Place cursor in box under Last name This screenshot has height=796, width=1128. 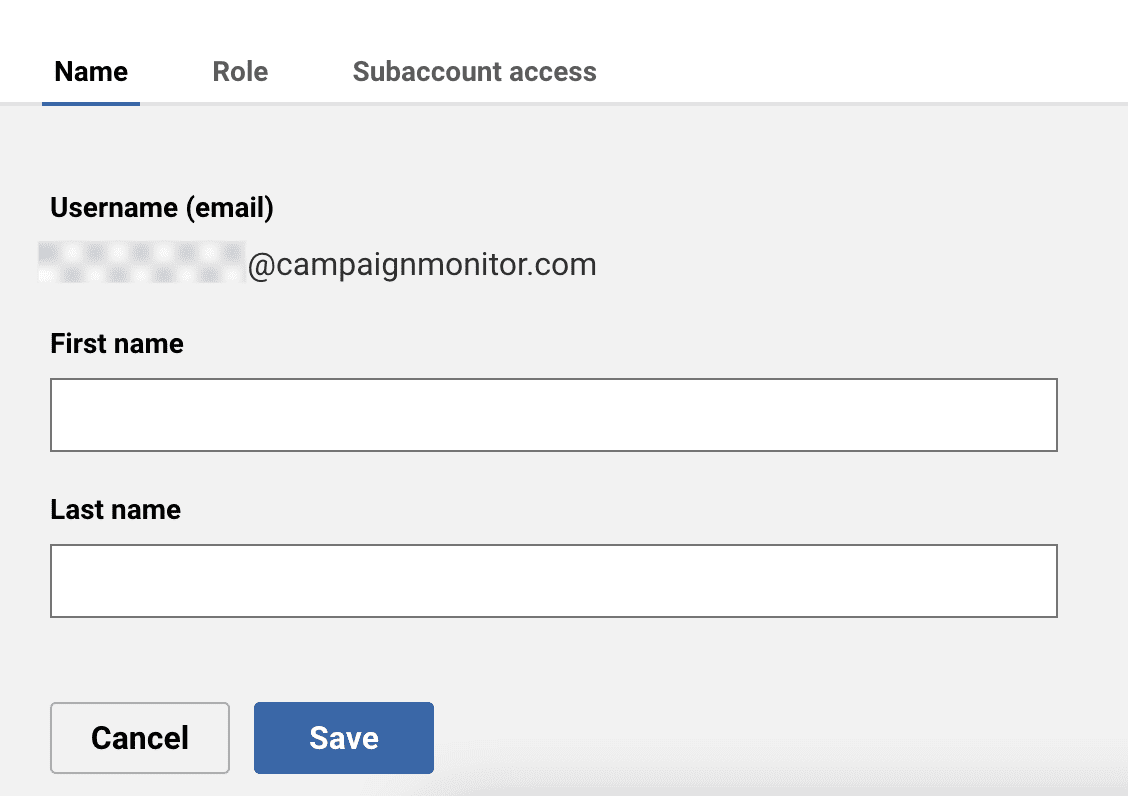(x=553, y=581)
